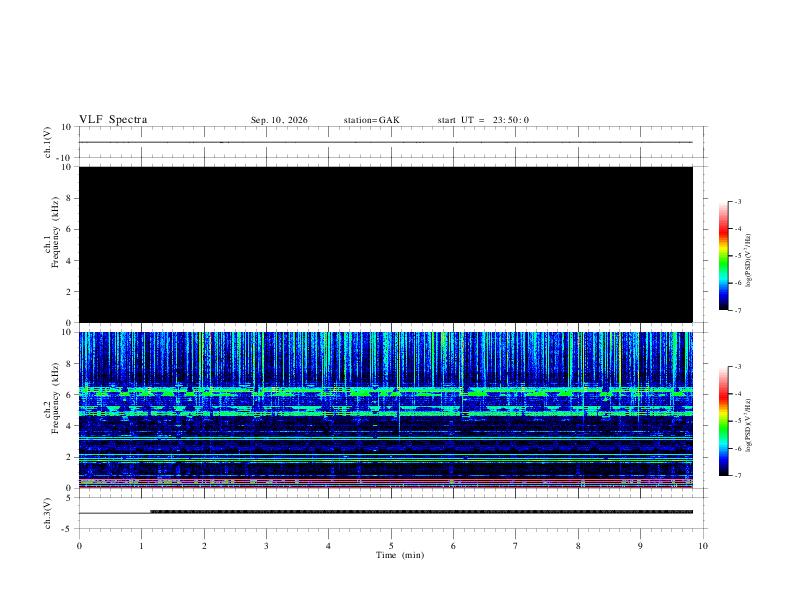This screenshot has height=612, width=792.
Task: Click the ch.3(V) waveform trace
Action: click(x=386, y=512)
